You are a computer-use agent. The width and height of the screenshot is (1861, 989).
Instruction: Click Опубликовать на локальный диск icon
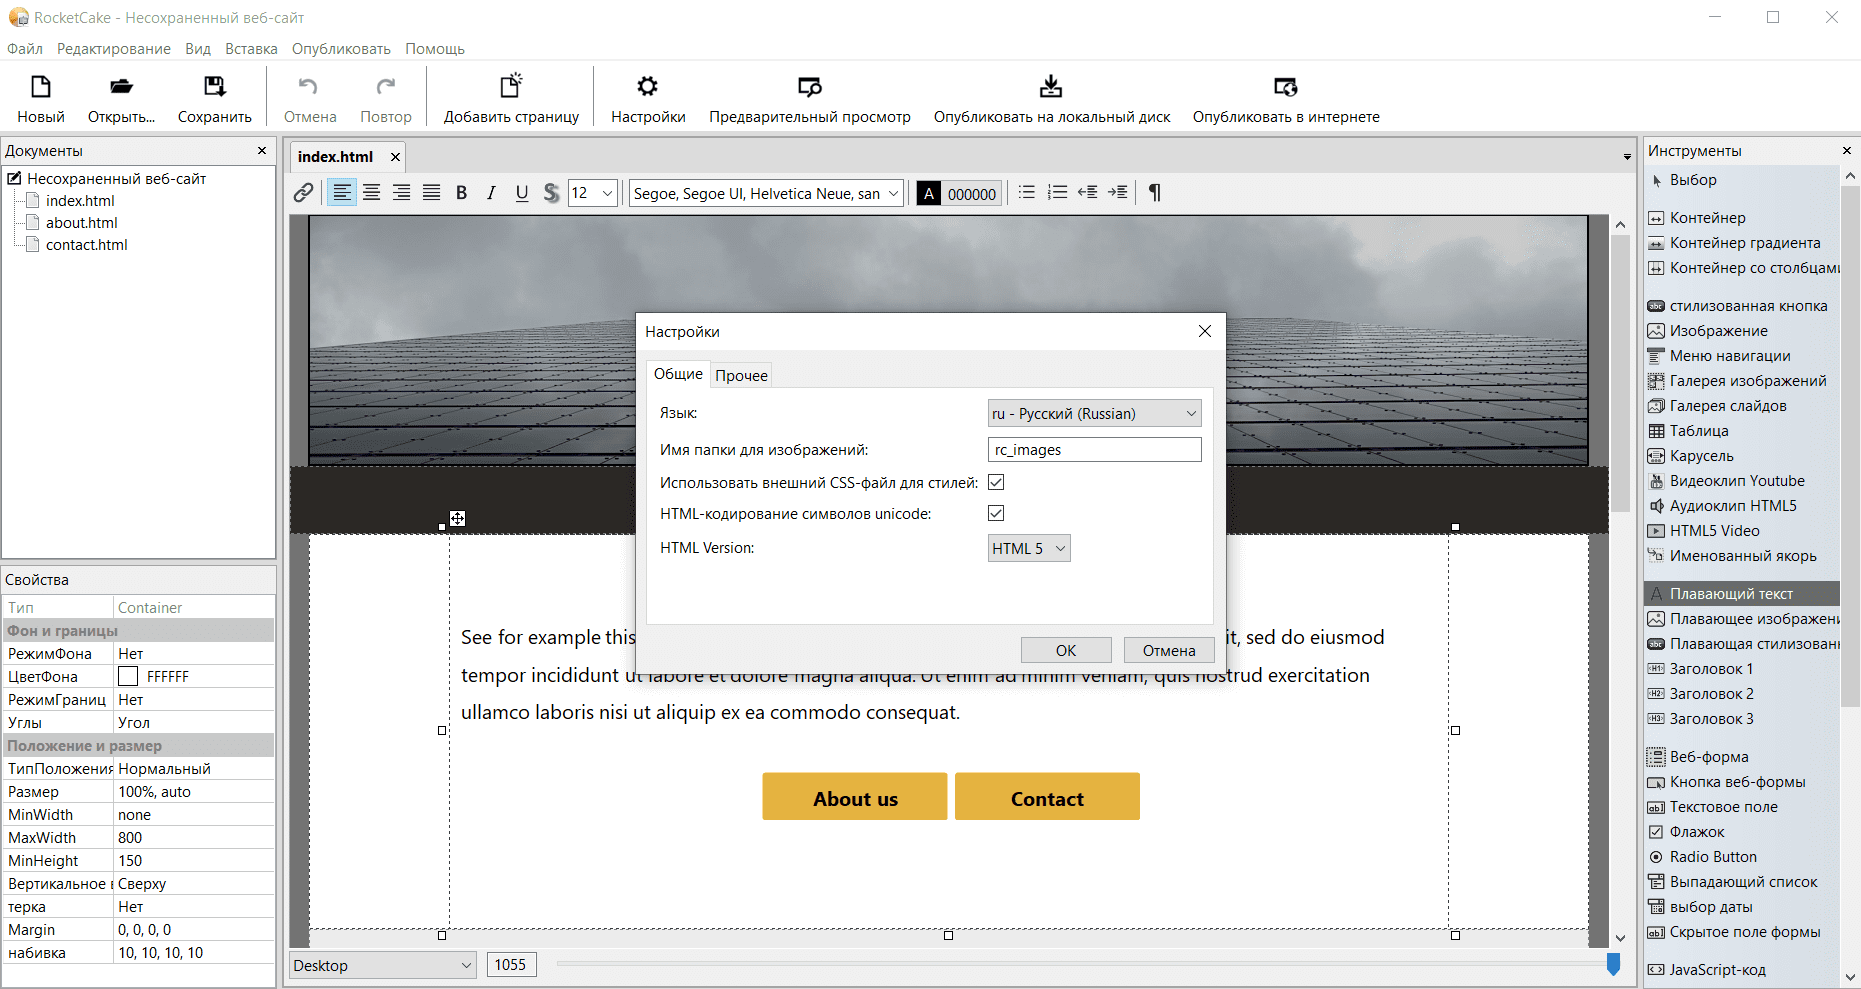pyautogui.click(x=1051, y=86)
